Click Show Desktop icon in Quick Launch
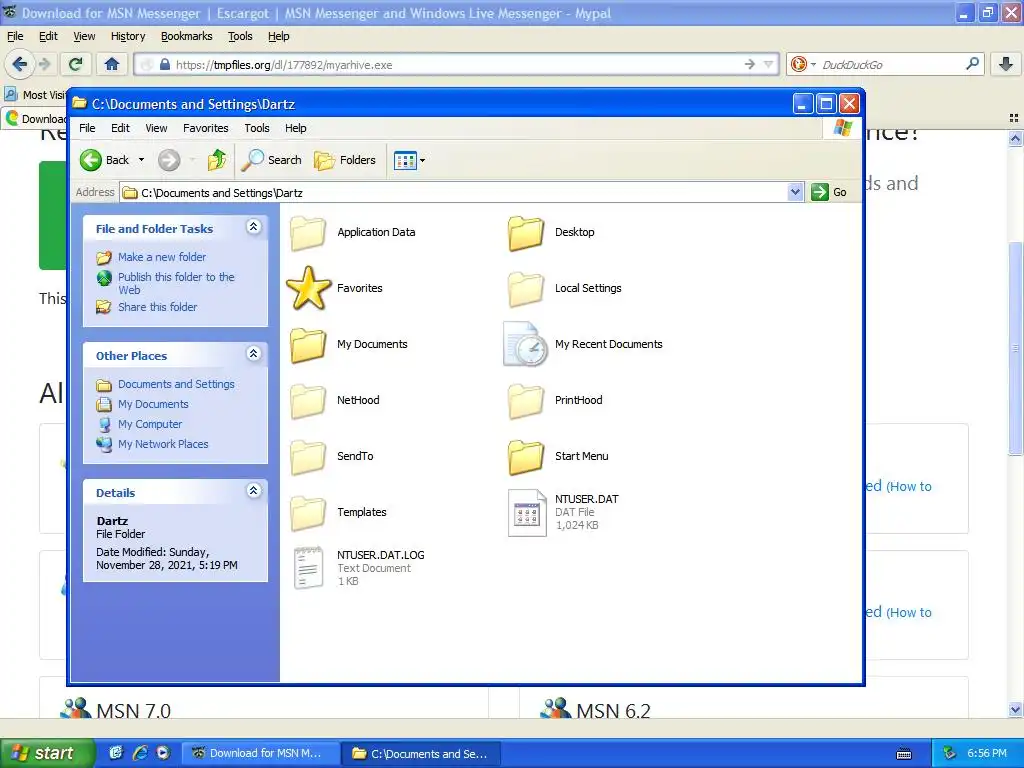Image resolution: width=1024 pixels, height=768 pixels. 116,753
